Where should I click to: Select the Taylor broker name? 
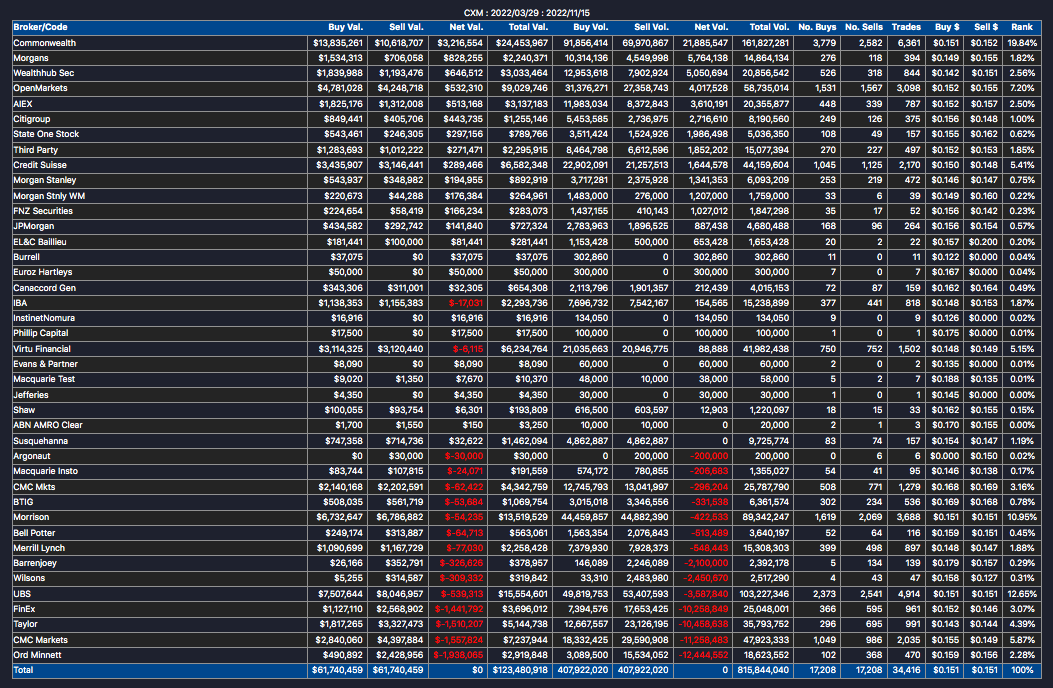26,624
